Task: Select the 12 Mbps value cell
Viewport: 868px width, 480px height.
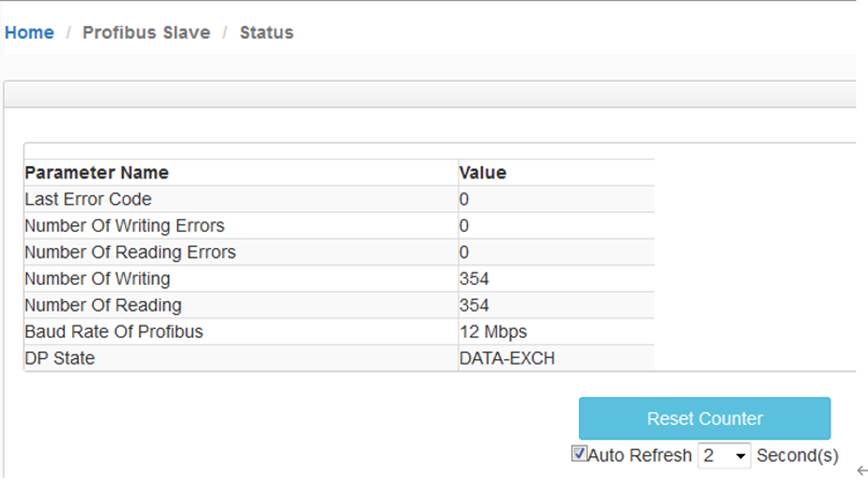Action: coord(556,332)
